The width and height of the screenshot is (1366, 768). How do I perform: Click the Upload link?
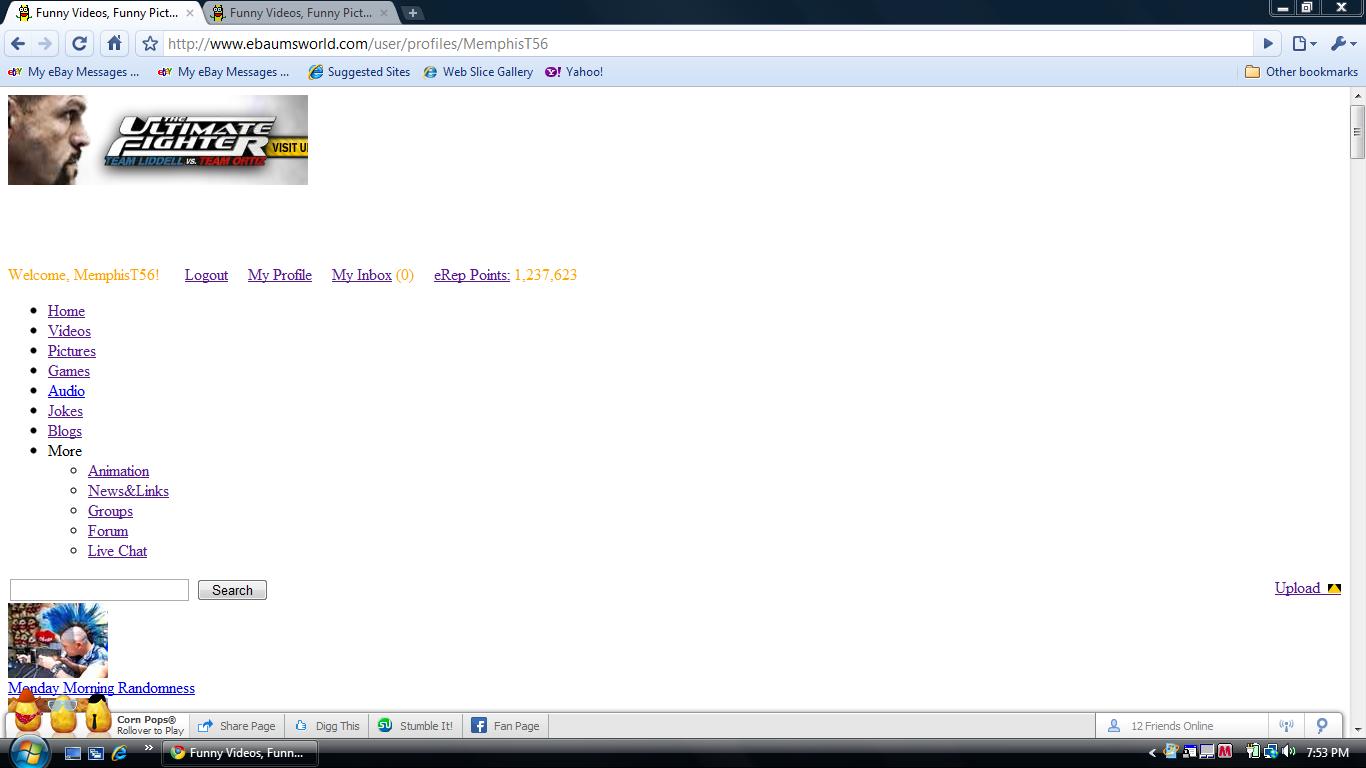(1297, 588)
